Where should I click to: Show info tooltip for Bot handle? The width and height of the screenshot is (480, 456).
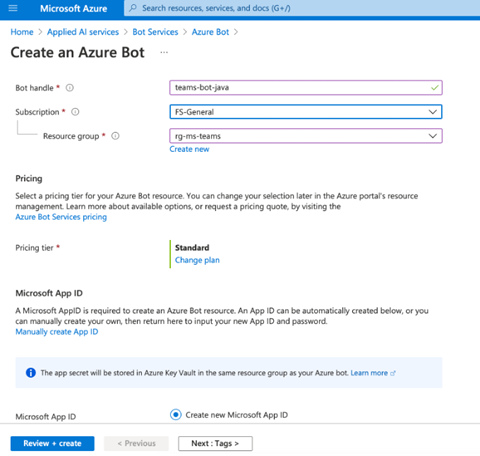click(69, 88)
